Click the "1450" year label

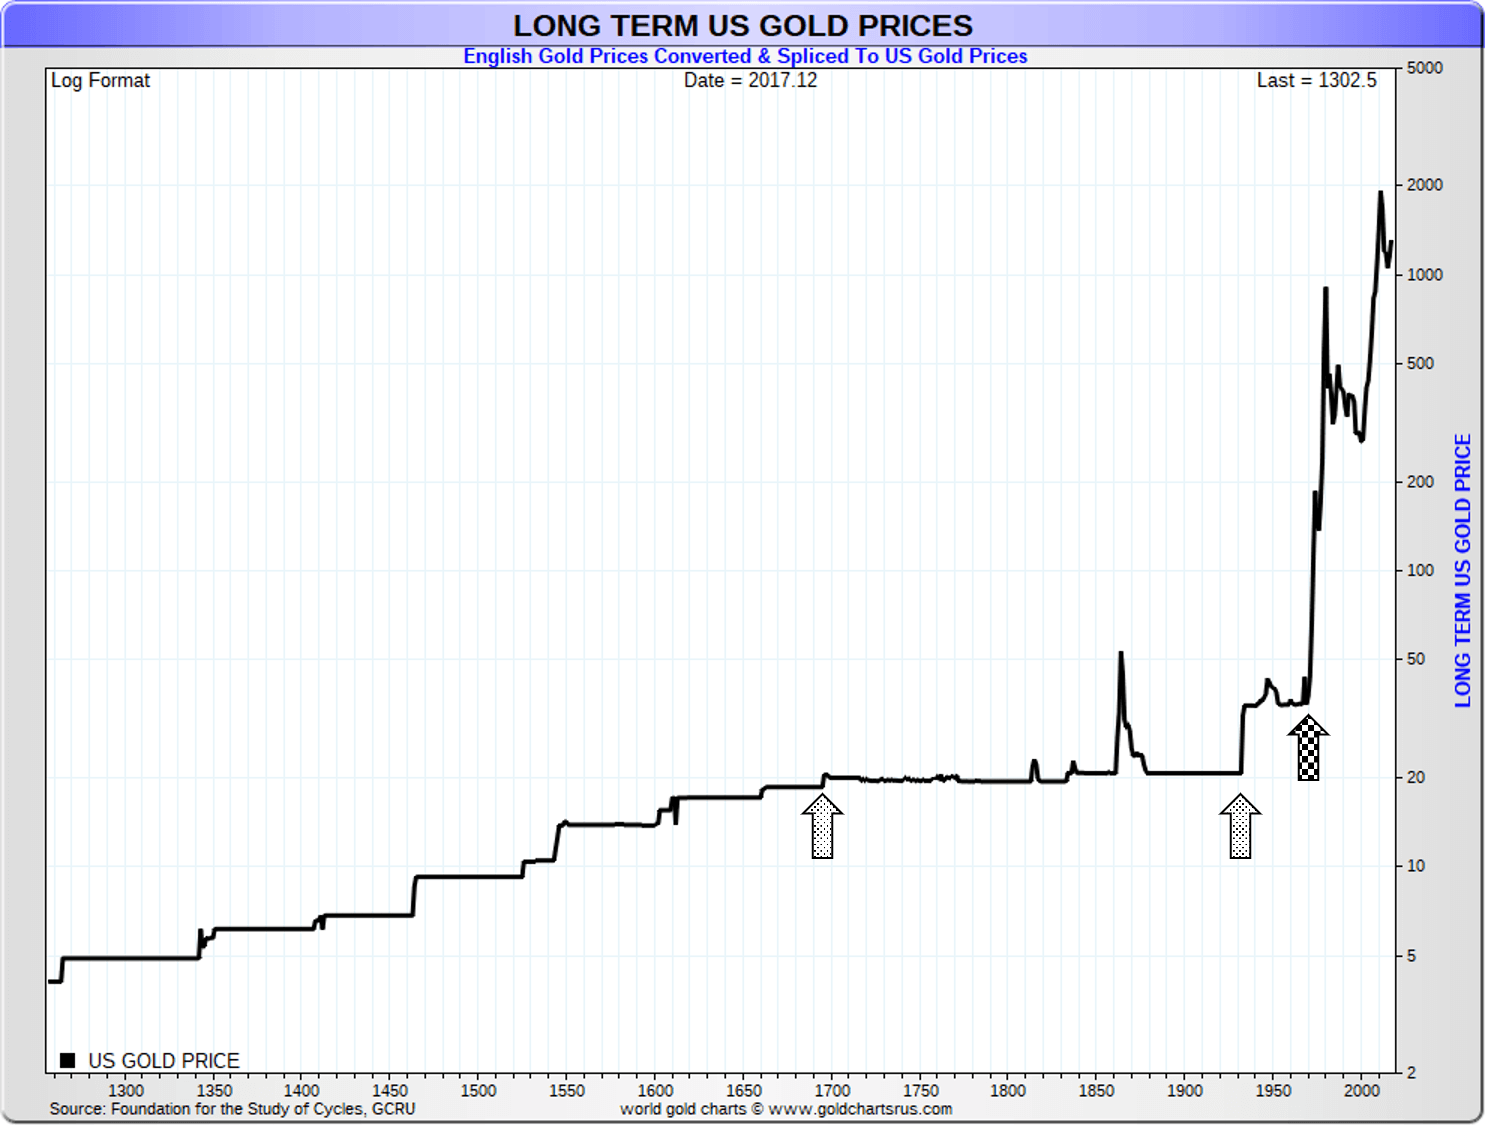[390, 1090]
